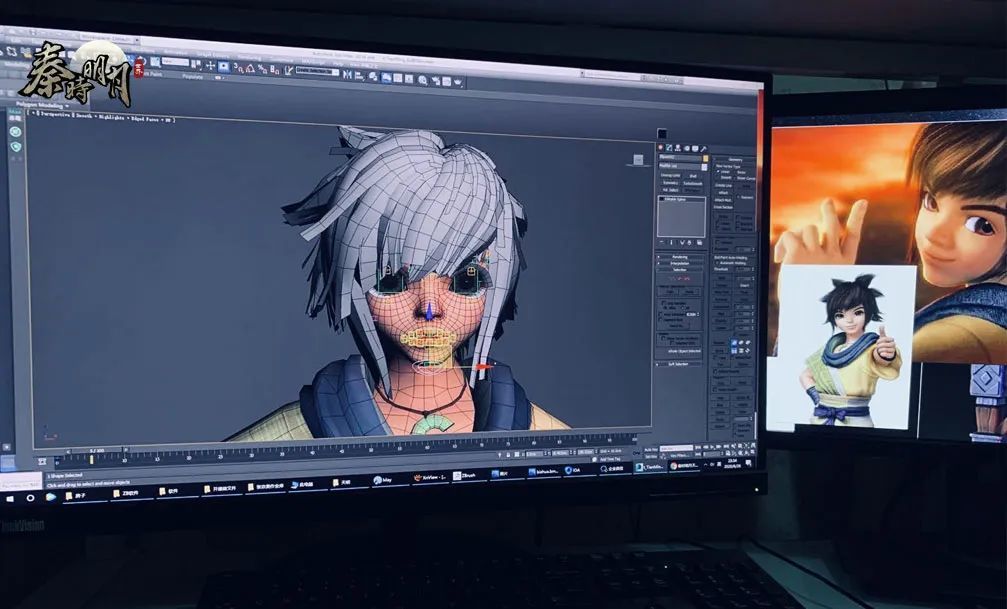
Task: Click the time slider handle on timeline
Action: coord(96,450)
